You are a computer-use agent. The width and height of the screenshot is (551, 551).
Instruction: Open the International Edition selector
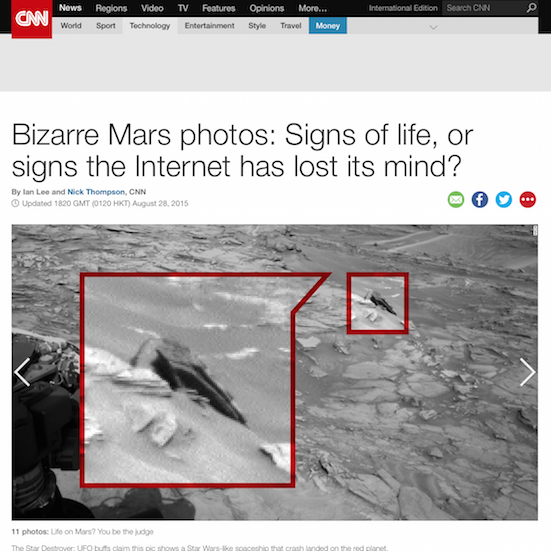coord(403,8)
